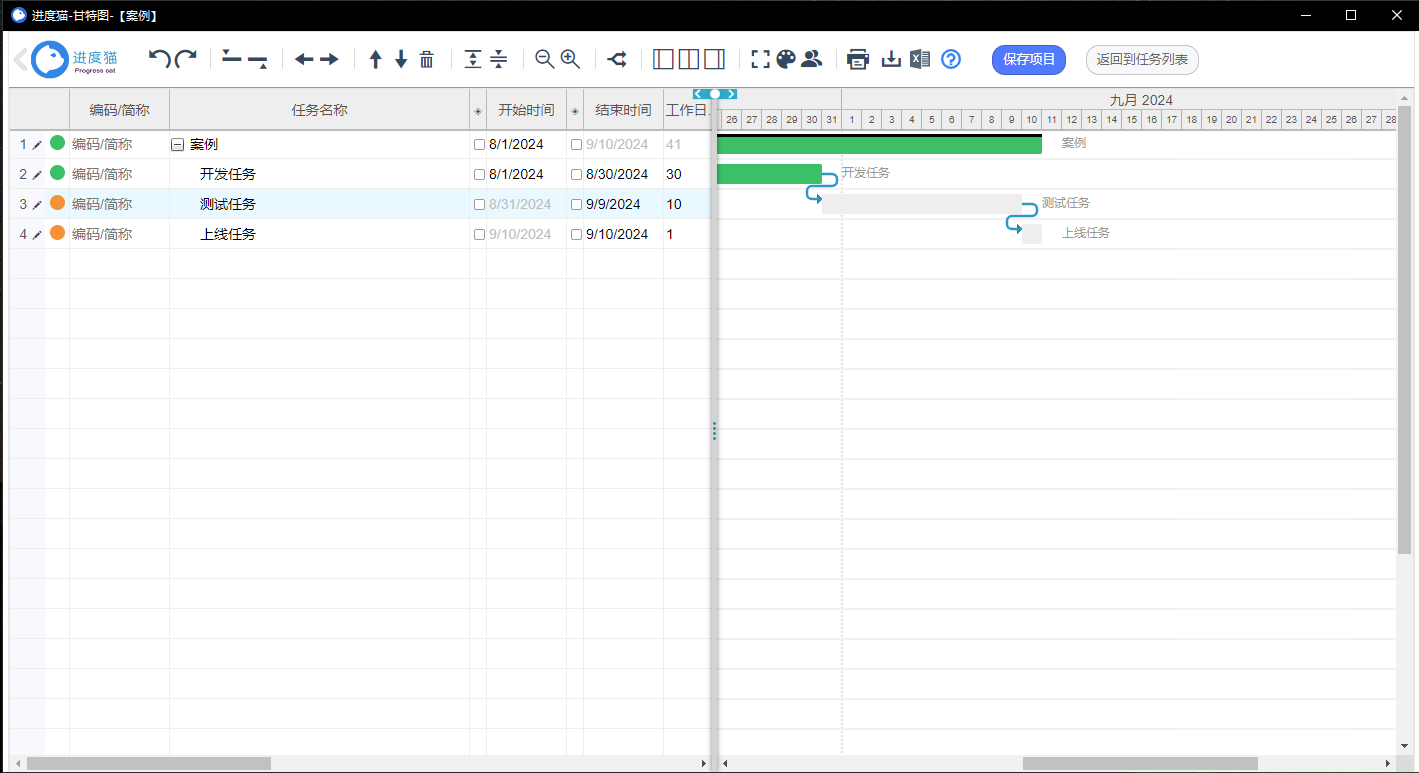Toggle start milestone checkbox for 案例 row
The height and width of the screenshot is (773, 1419).
(479, 145)
